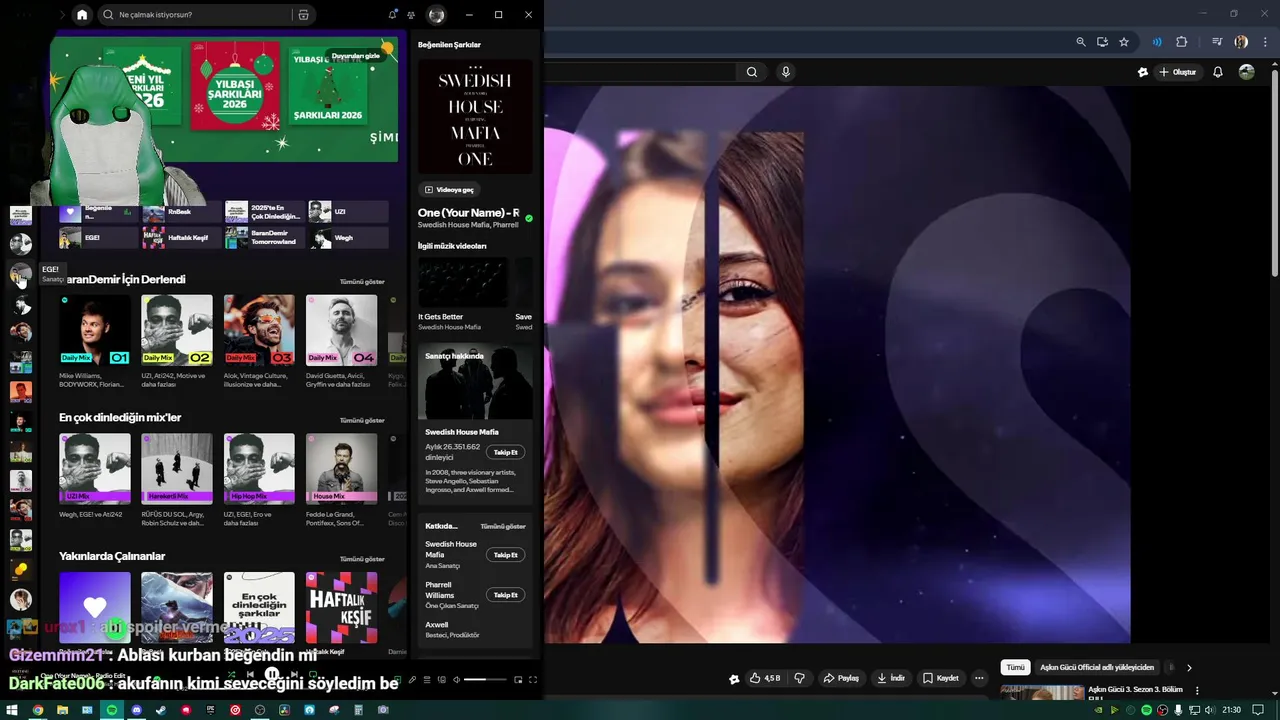Open Liked Songs heart tile in recents
Image resolution: width=1280 pixels, height=720 pixels.
pos(95,607)
